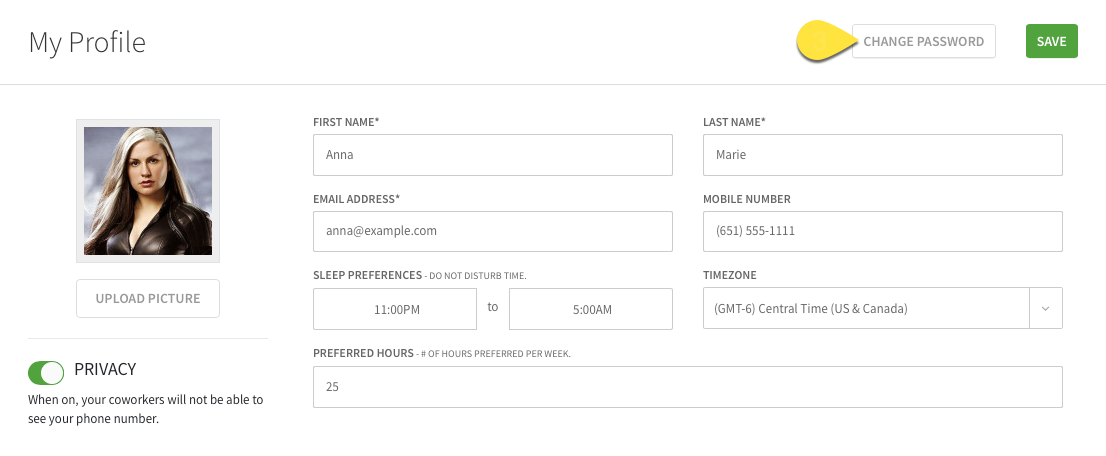Open the 5:00AM sleep end time picker
Screen dimensions: 1106x456
click(591, 309)
